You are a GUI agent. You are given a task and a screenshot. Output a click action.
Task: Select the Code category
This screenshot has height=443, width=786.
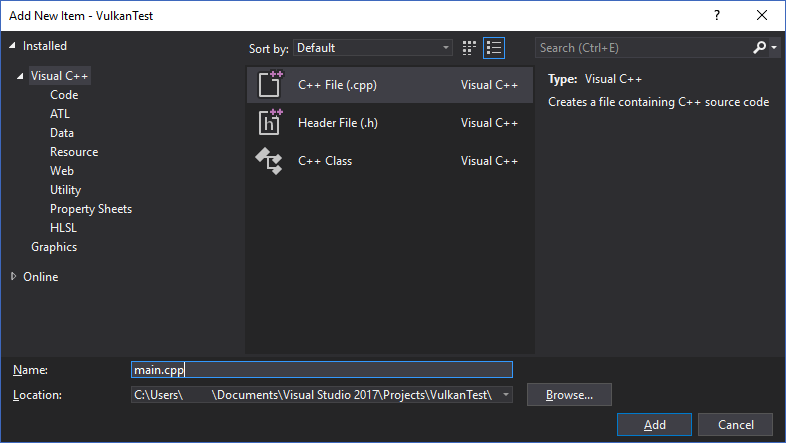tap(64, 95)
